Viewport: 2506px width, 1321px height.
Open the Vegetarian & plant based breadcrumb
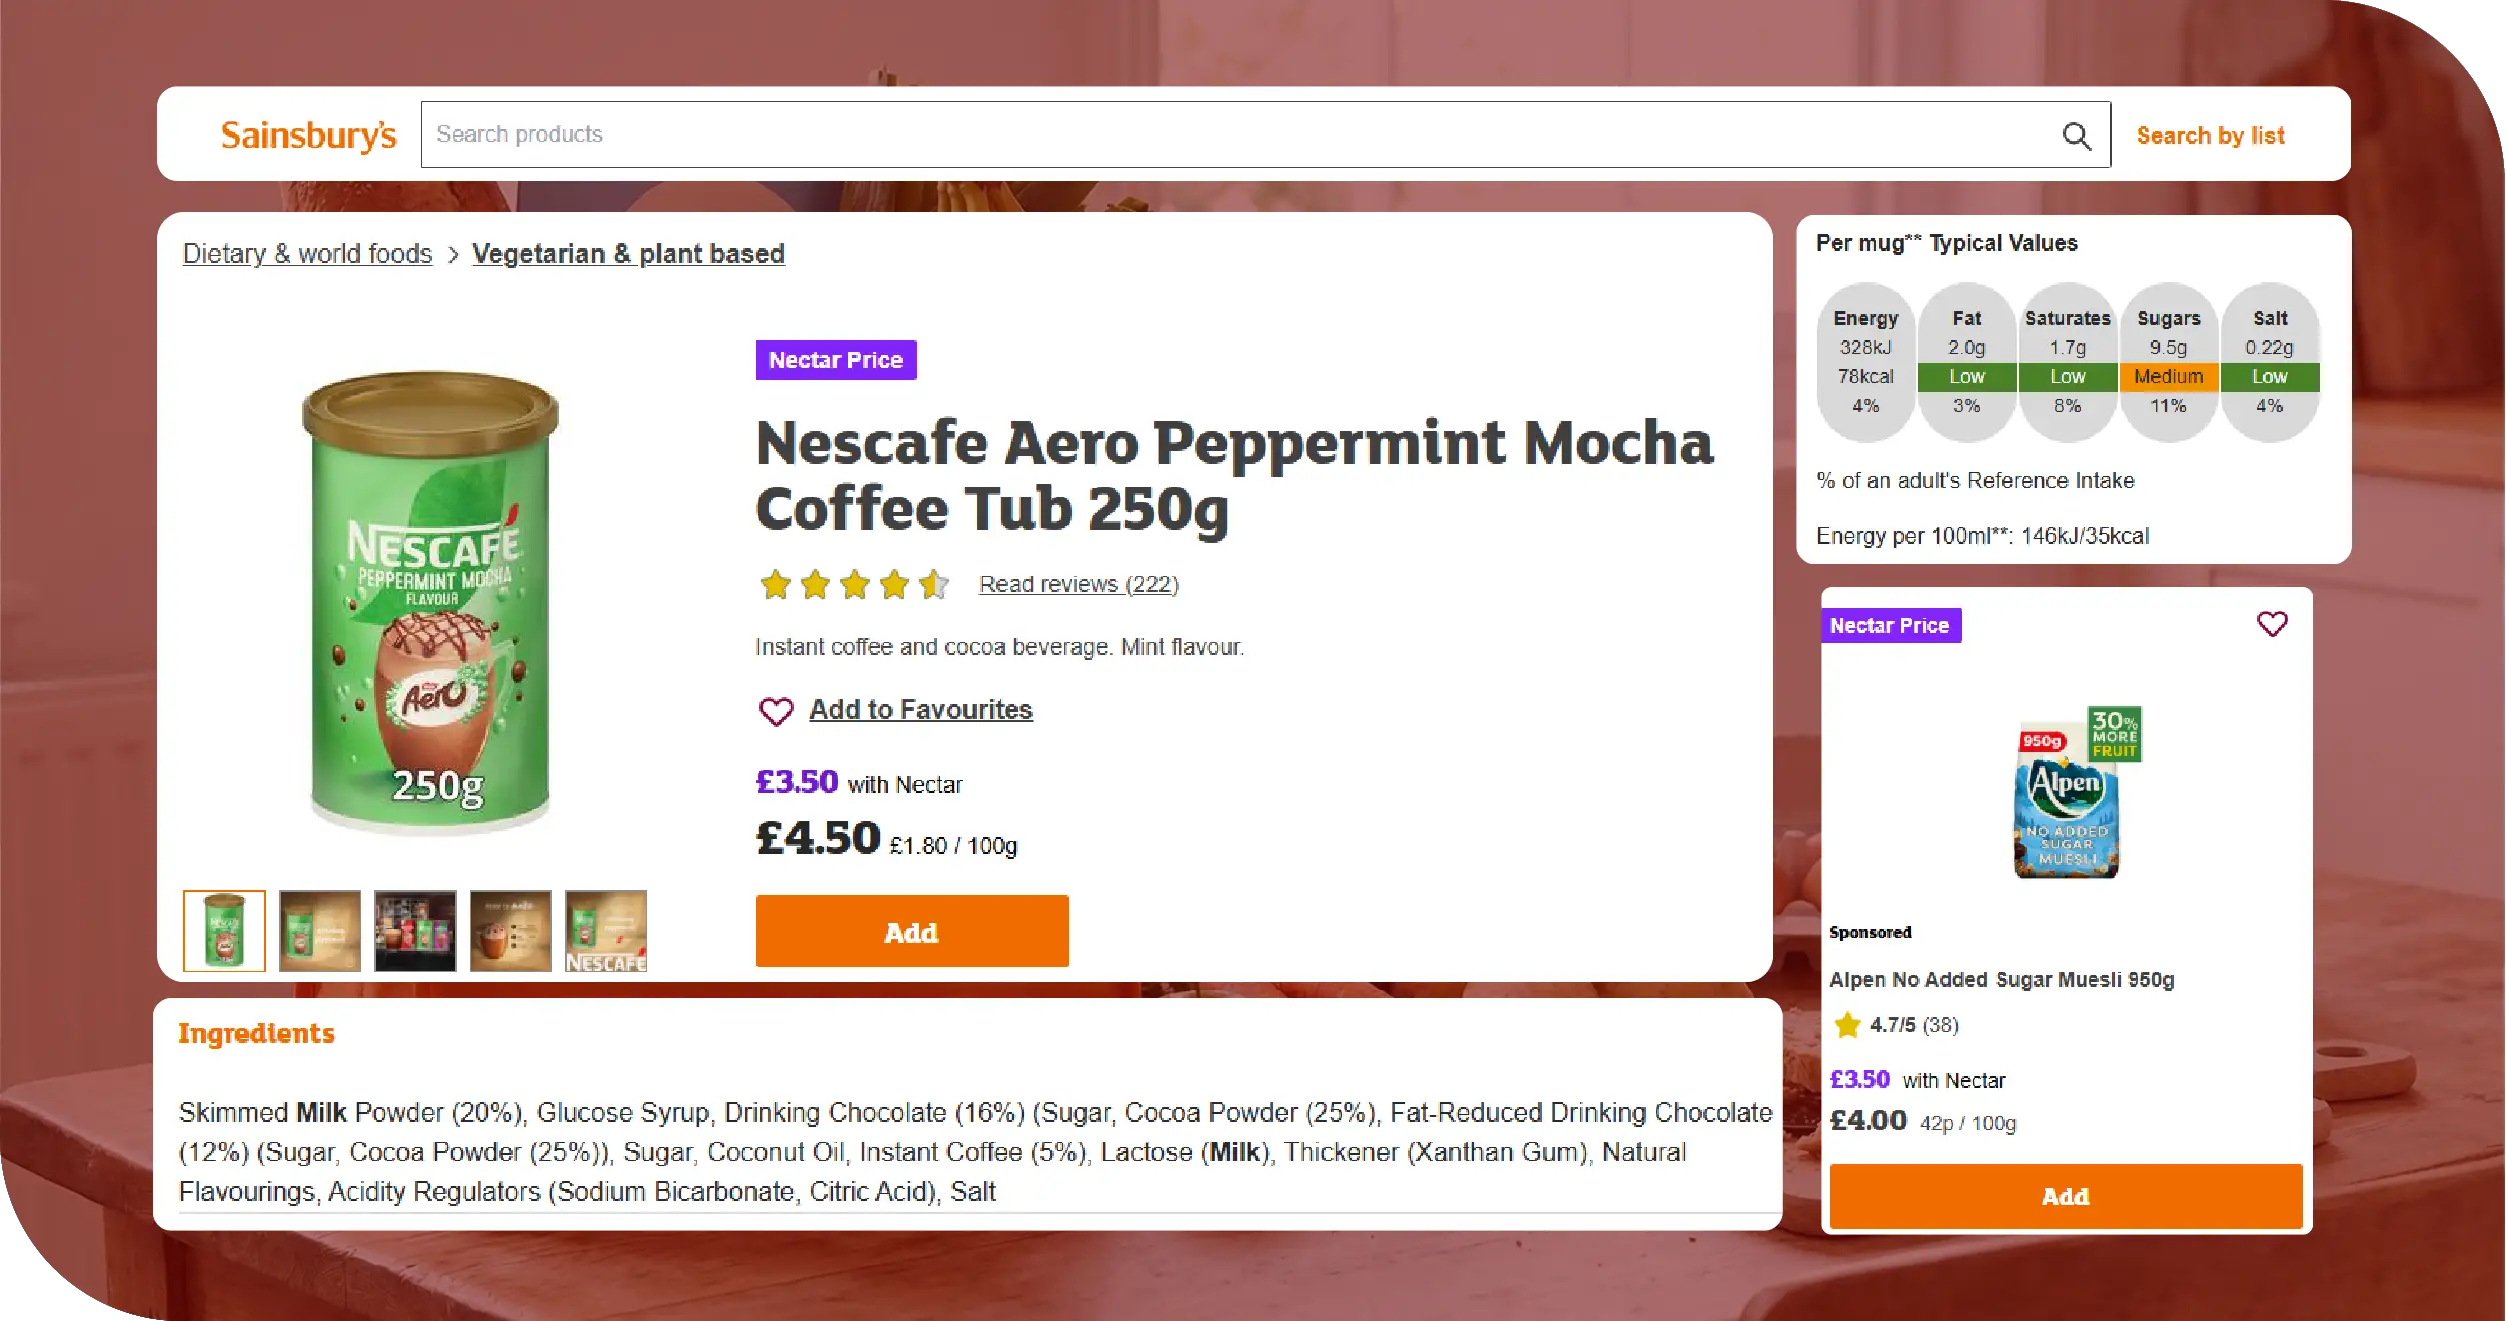click(628, 254)
